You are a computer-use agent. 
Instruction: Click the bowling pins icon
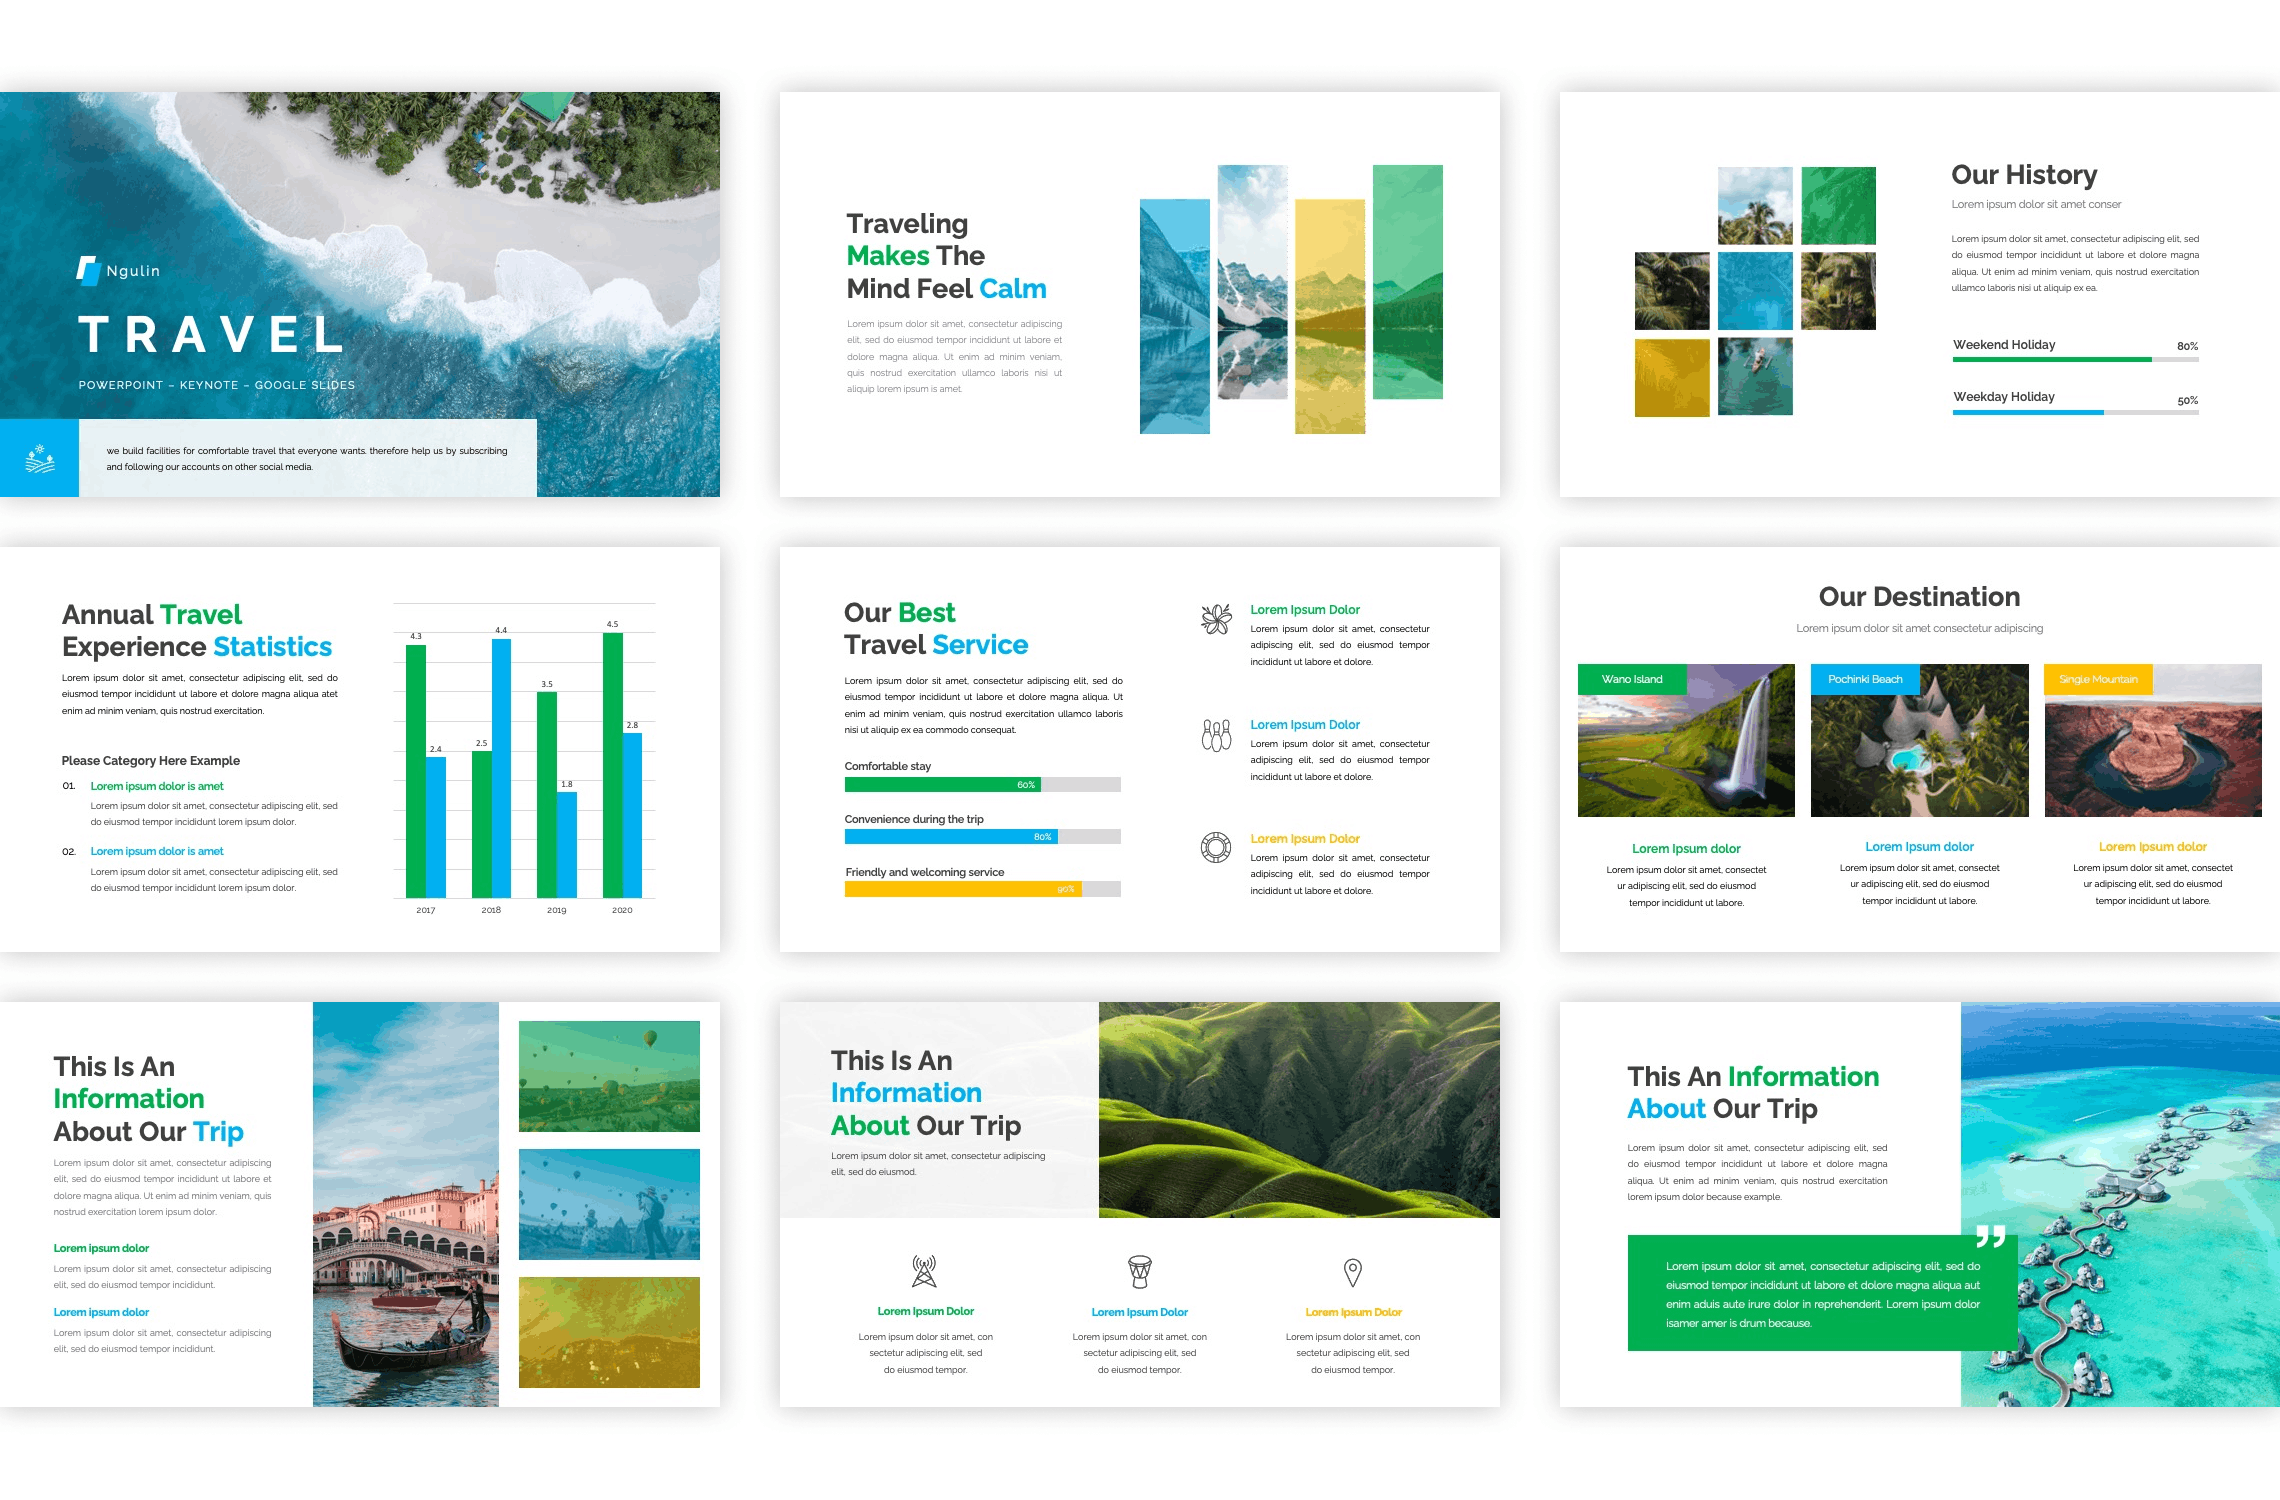coord(1216,735)
